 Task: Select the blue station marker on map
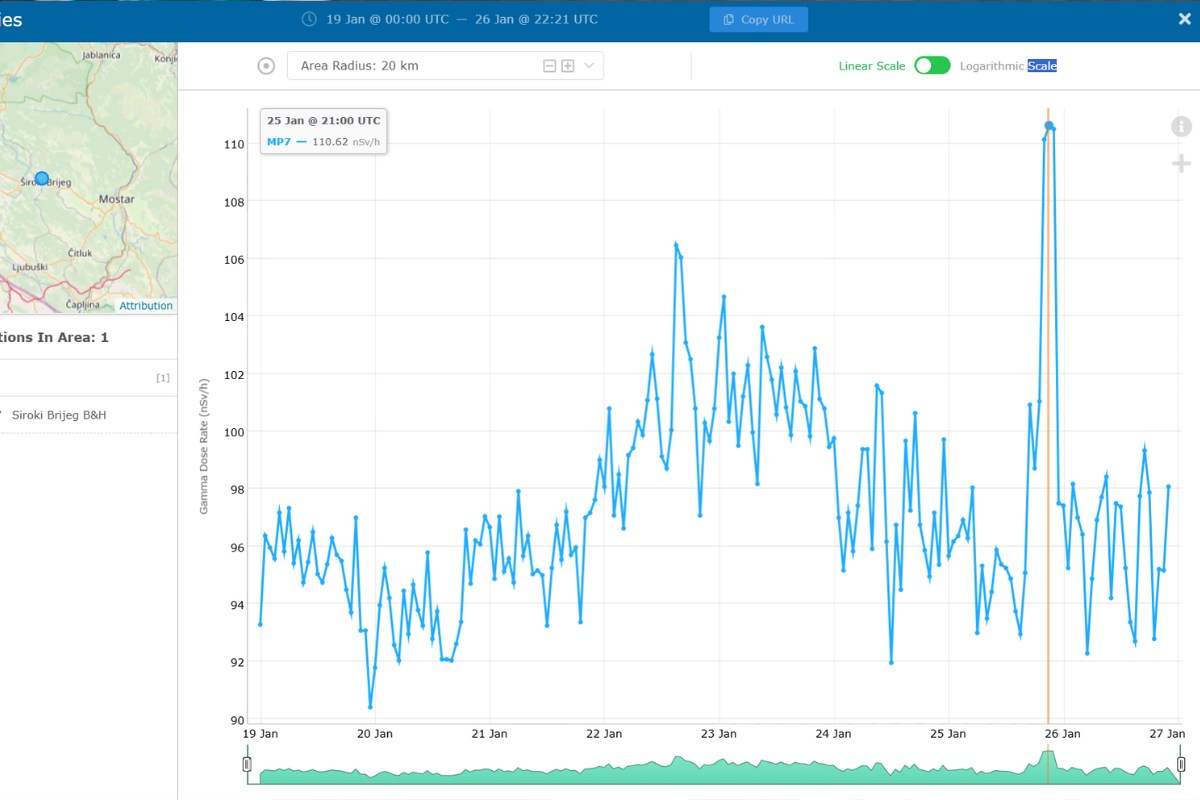click(x=42, y=178)
